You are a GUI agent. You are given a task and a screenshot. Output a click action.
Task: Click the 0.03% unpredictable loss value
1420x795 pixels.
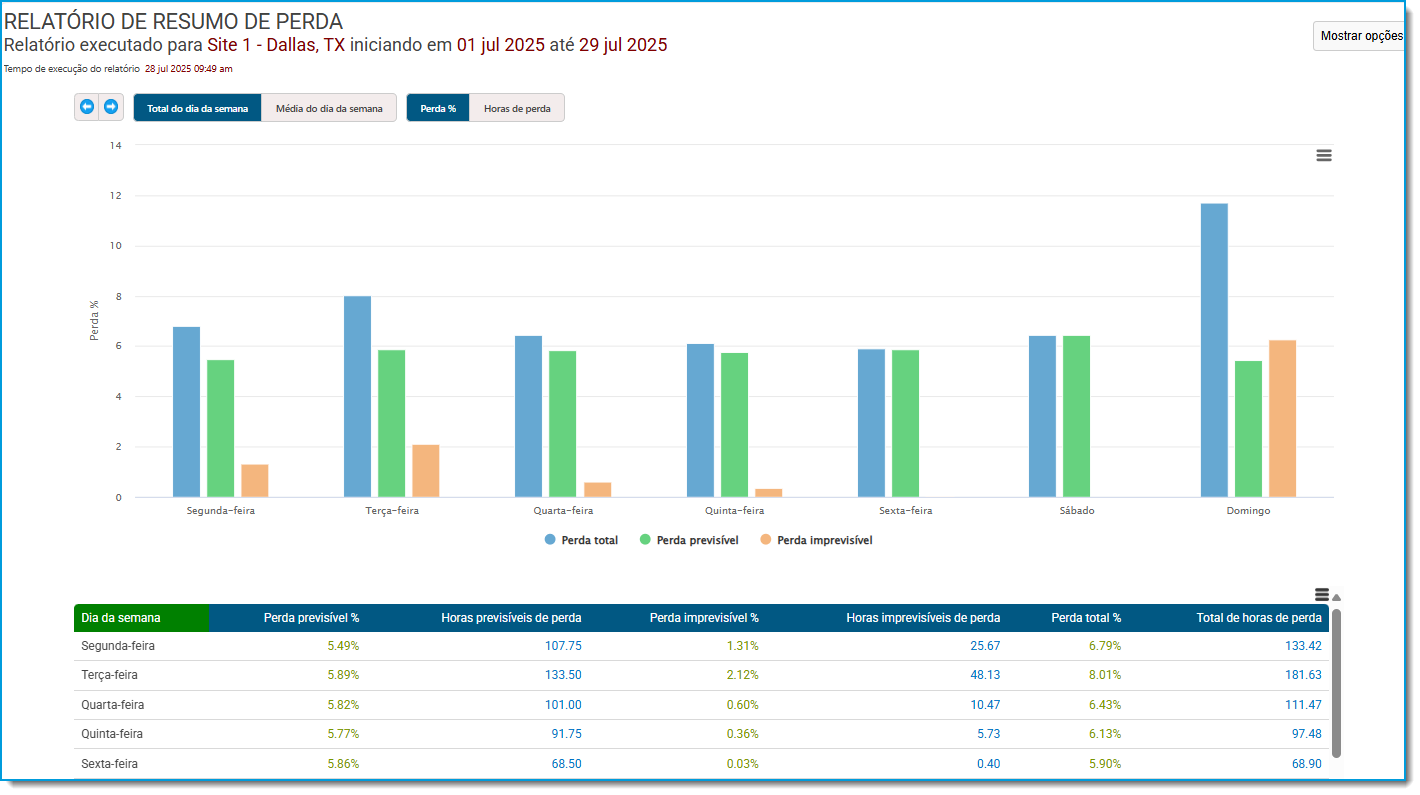[743, 764]
